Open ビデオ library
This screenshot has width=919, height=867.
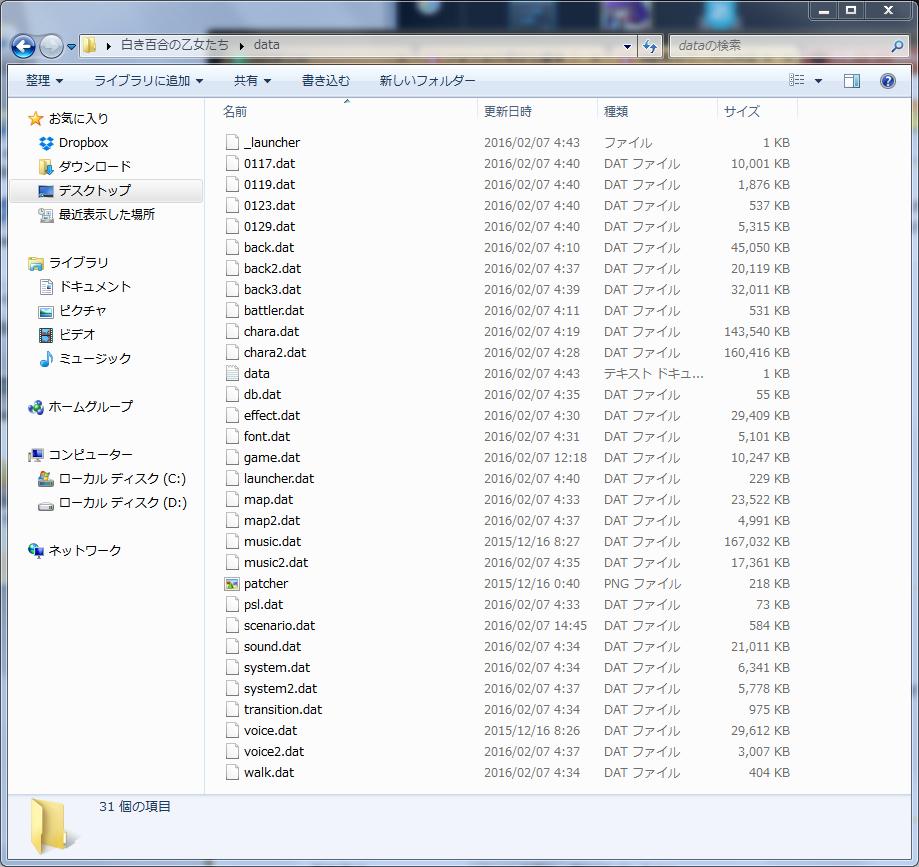(67, 335)
